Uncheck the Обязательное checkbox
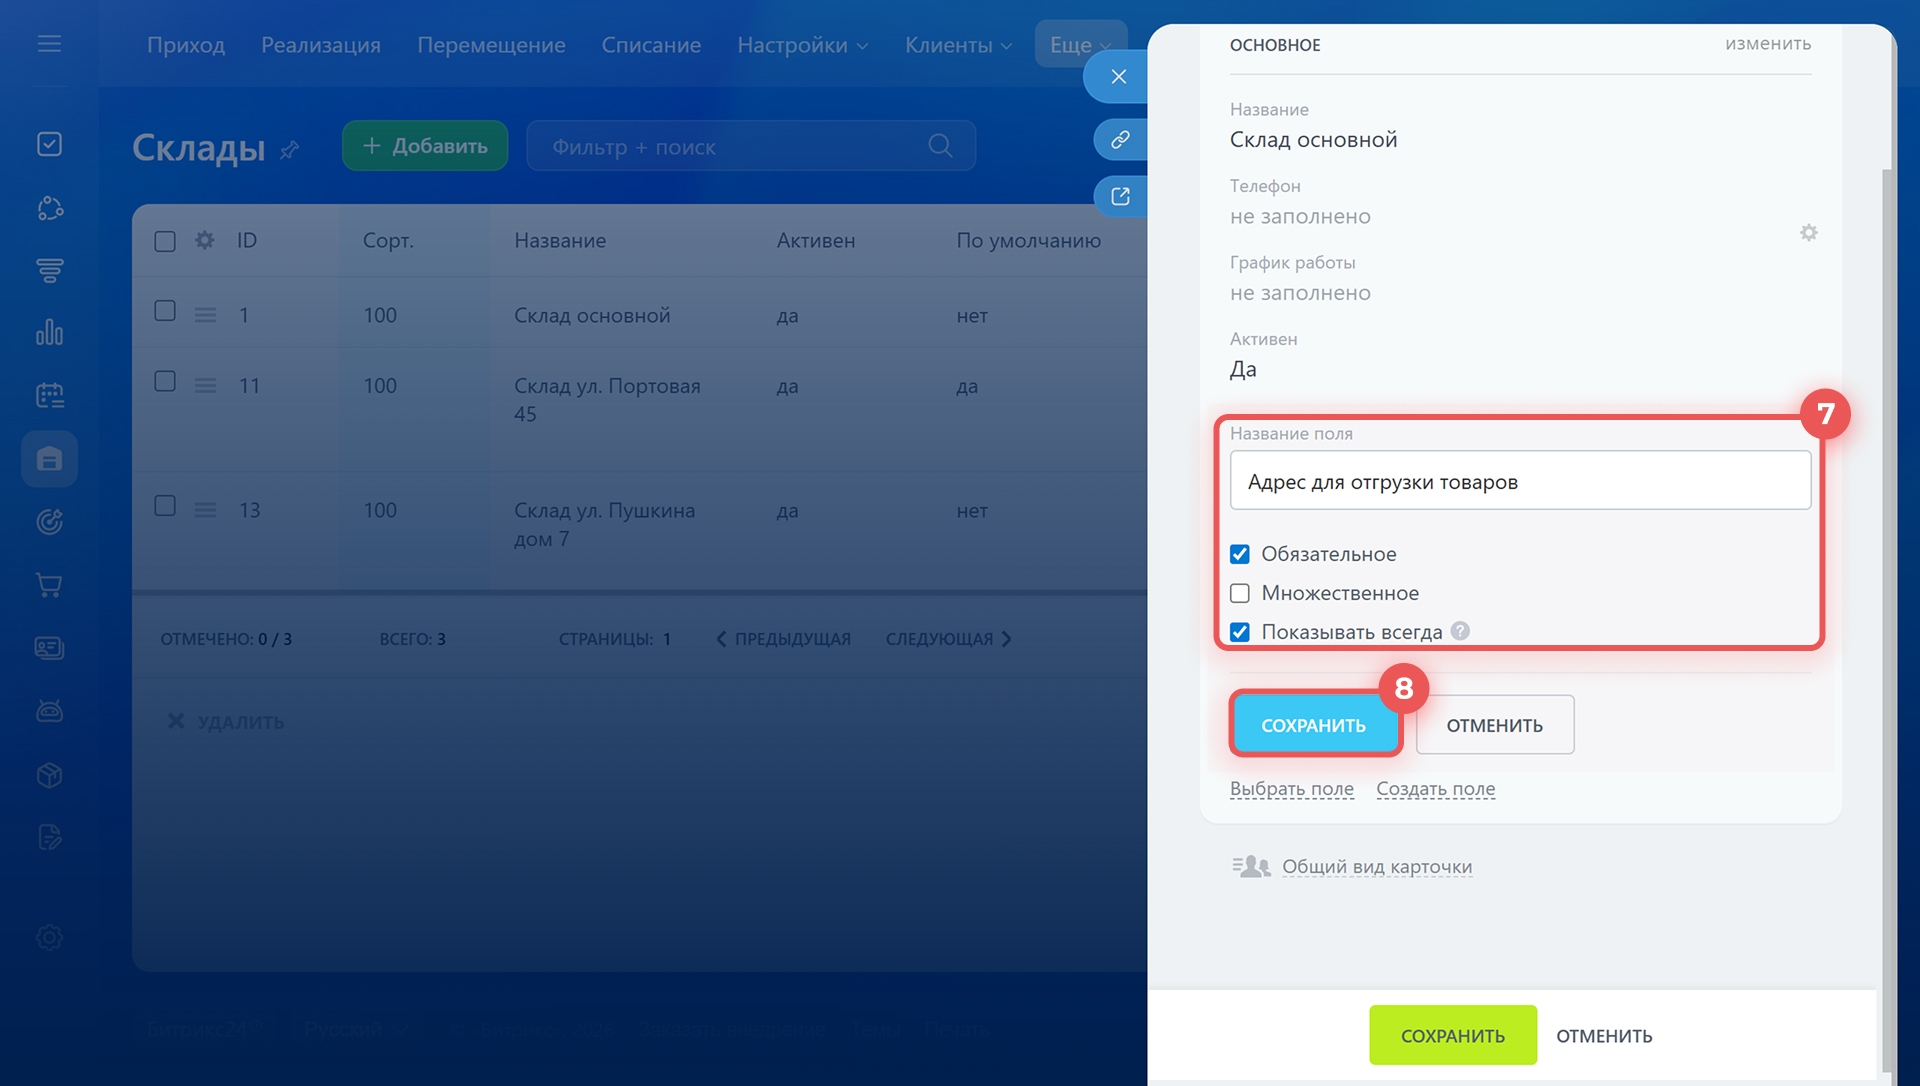The height and width of the screenshot is (1086, 1920). coord(1240,554)
